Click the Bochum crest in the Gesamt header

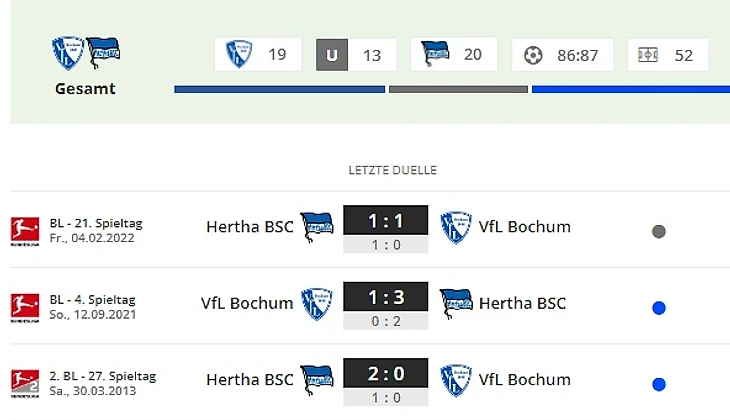pyautogui.click(x=68, y=53)
